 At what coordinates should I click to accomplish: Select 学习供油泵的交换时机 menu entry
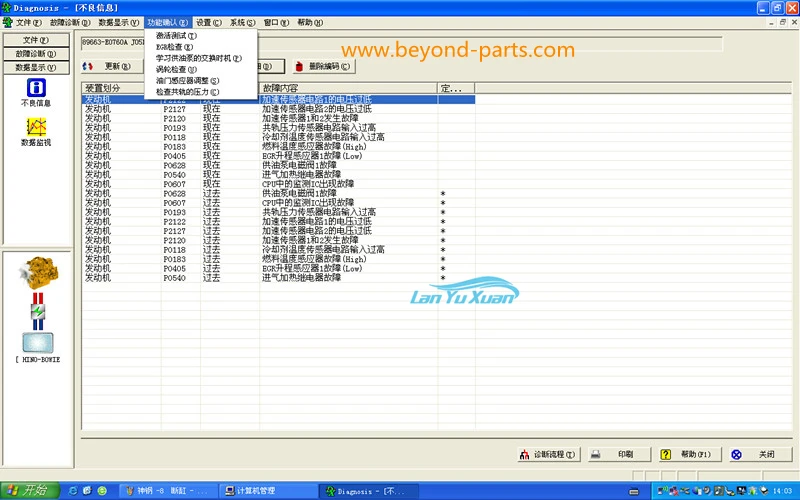pyautogui.click(x=201, y=58)
